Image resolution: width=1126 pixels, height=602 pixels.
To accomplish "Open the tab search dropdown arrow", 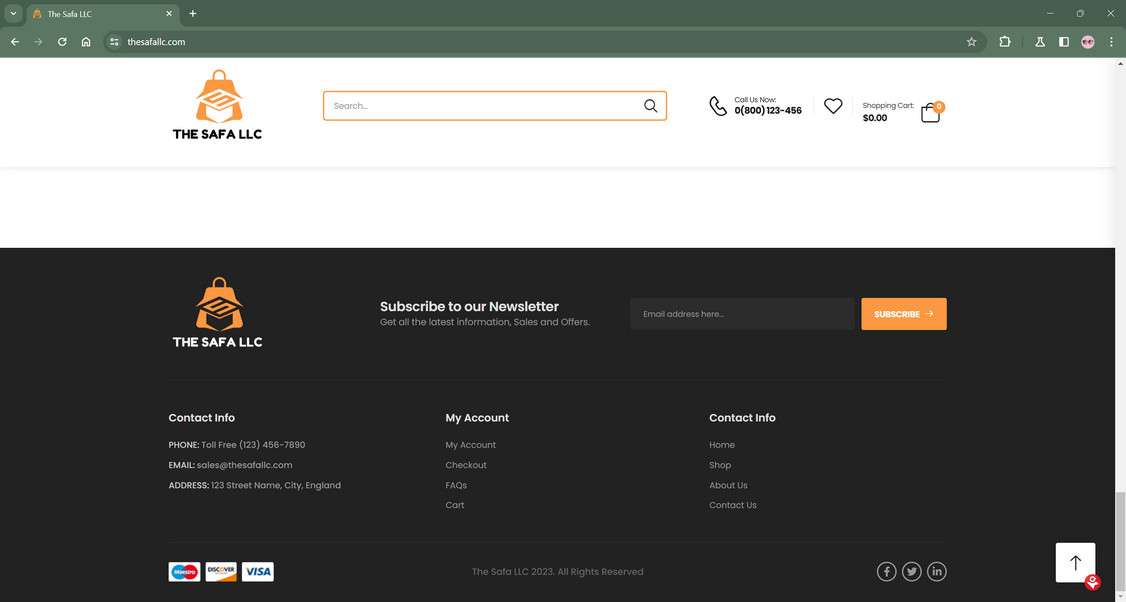I will pyautogui.click(x=13, y=14).
